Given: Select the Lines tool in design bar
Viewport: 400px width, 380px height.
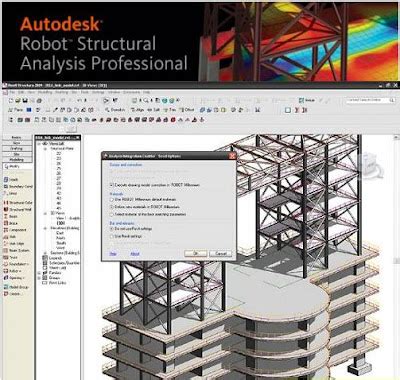Looking at the screenshot, I should point(10,193).
